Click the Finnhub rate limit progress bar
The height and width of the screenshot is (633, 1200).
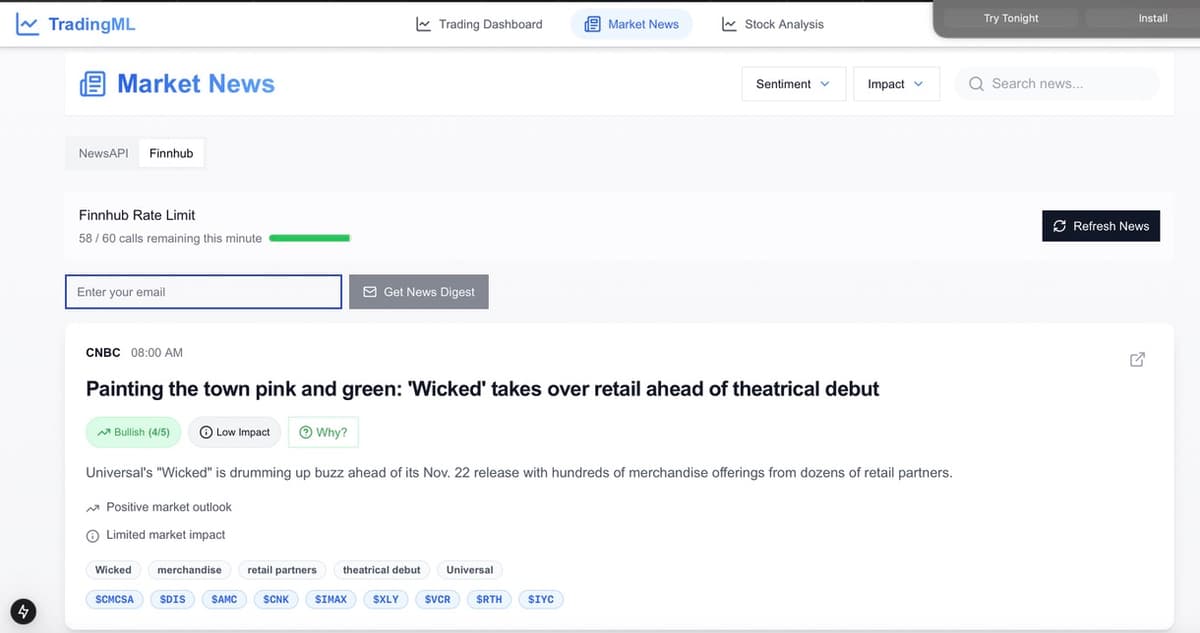[x=310, y=238]
